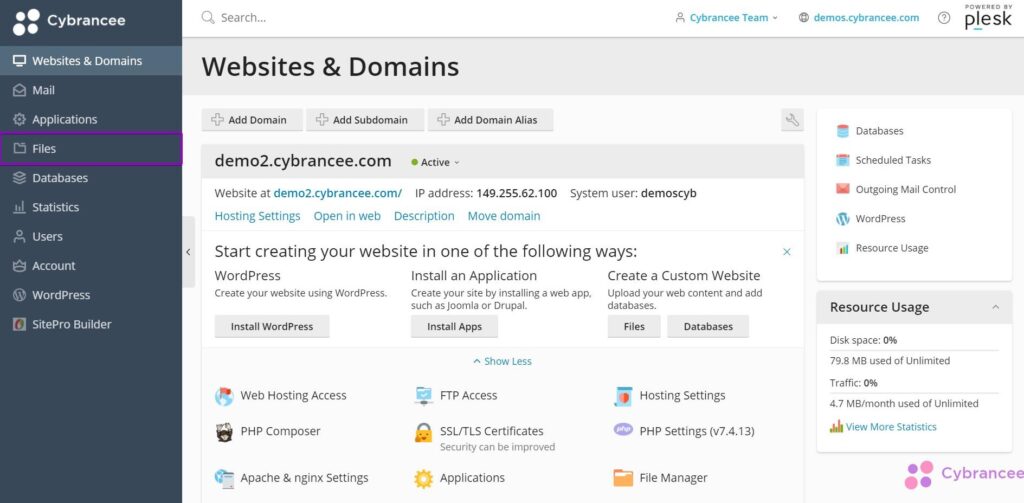Click the Cybrancee logo in sidebar header
Viewport: 1024px width, 503px height.
click(69, 22)
